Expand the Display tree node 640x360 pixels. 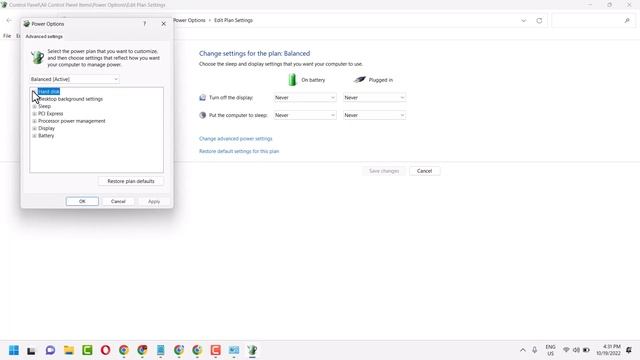(34, 128)
